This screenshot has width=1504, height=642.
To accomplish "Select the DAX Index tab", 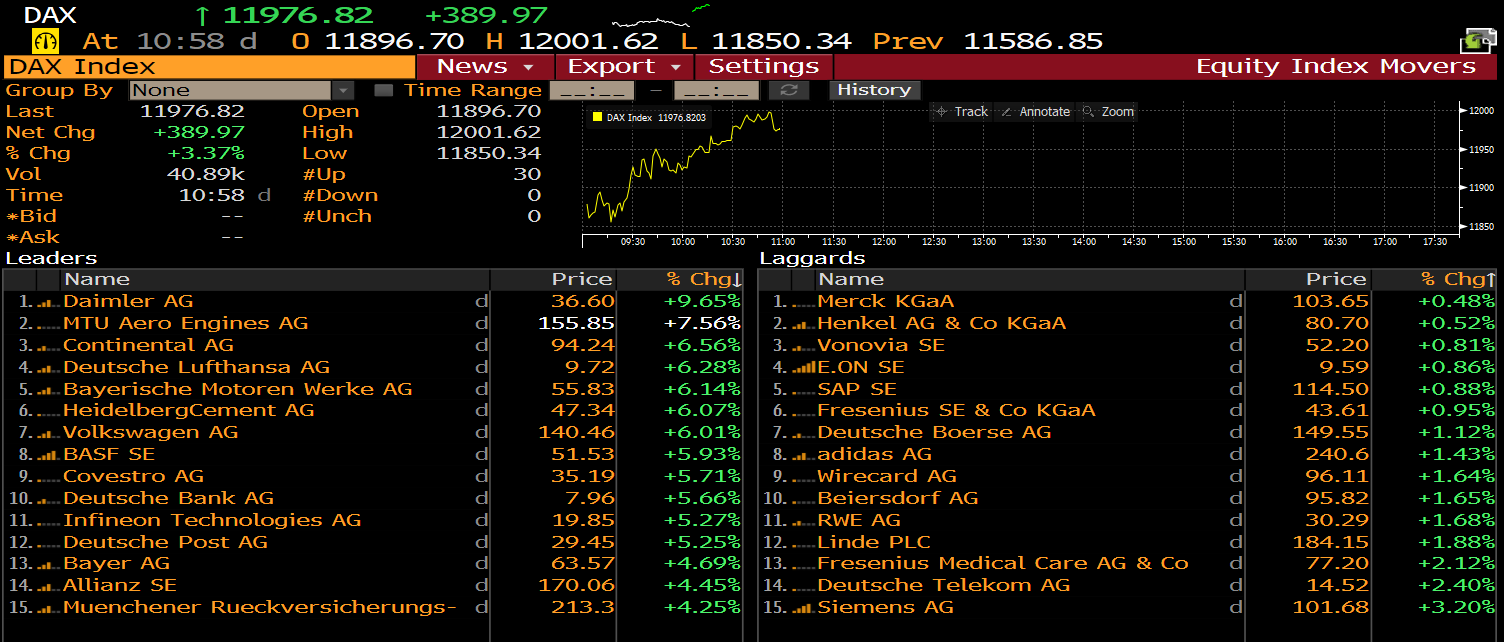I will point(209,67).
